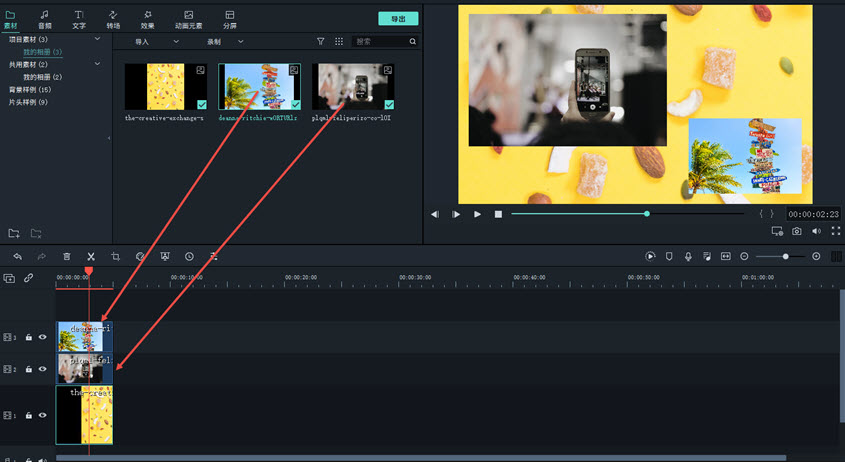Add a marker with shield icon

point(669,257)
